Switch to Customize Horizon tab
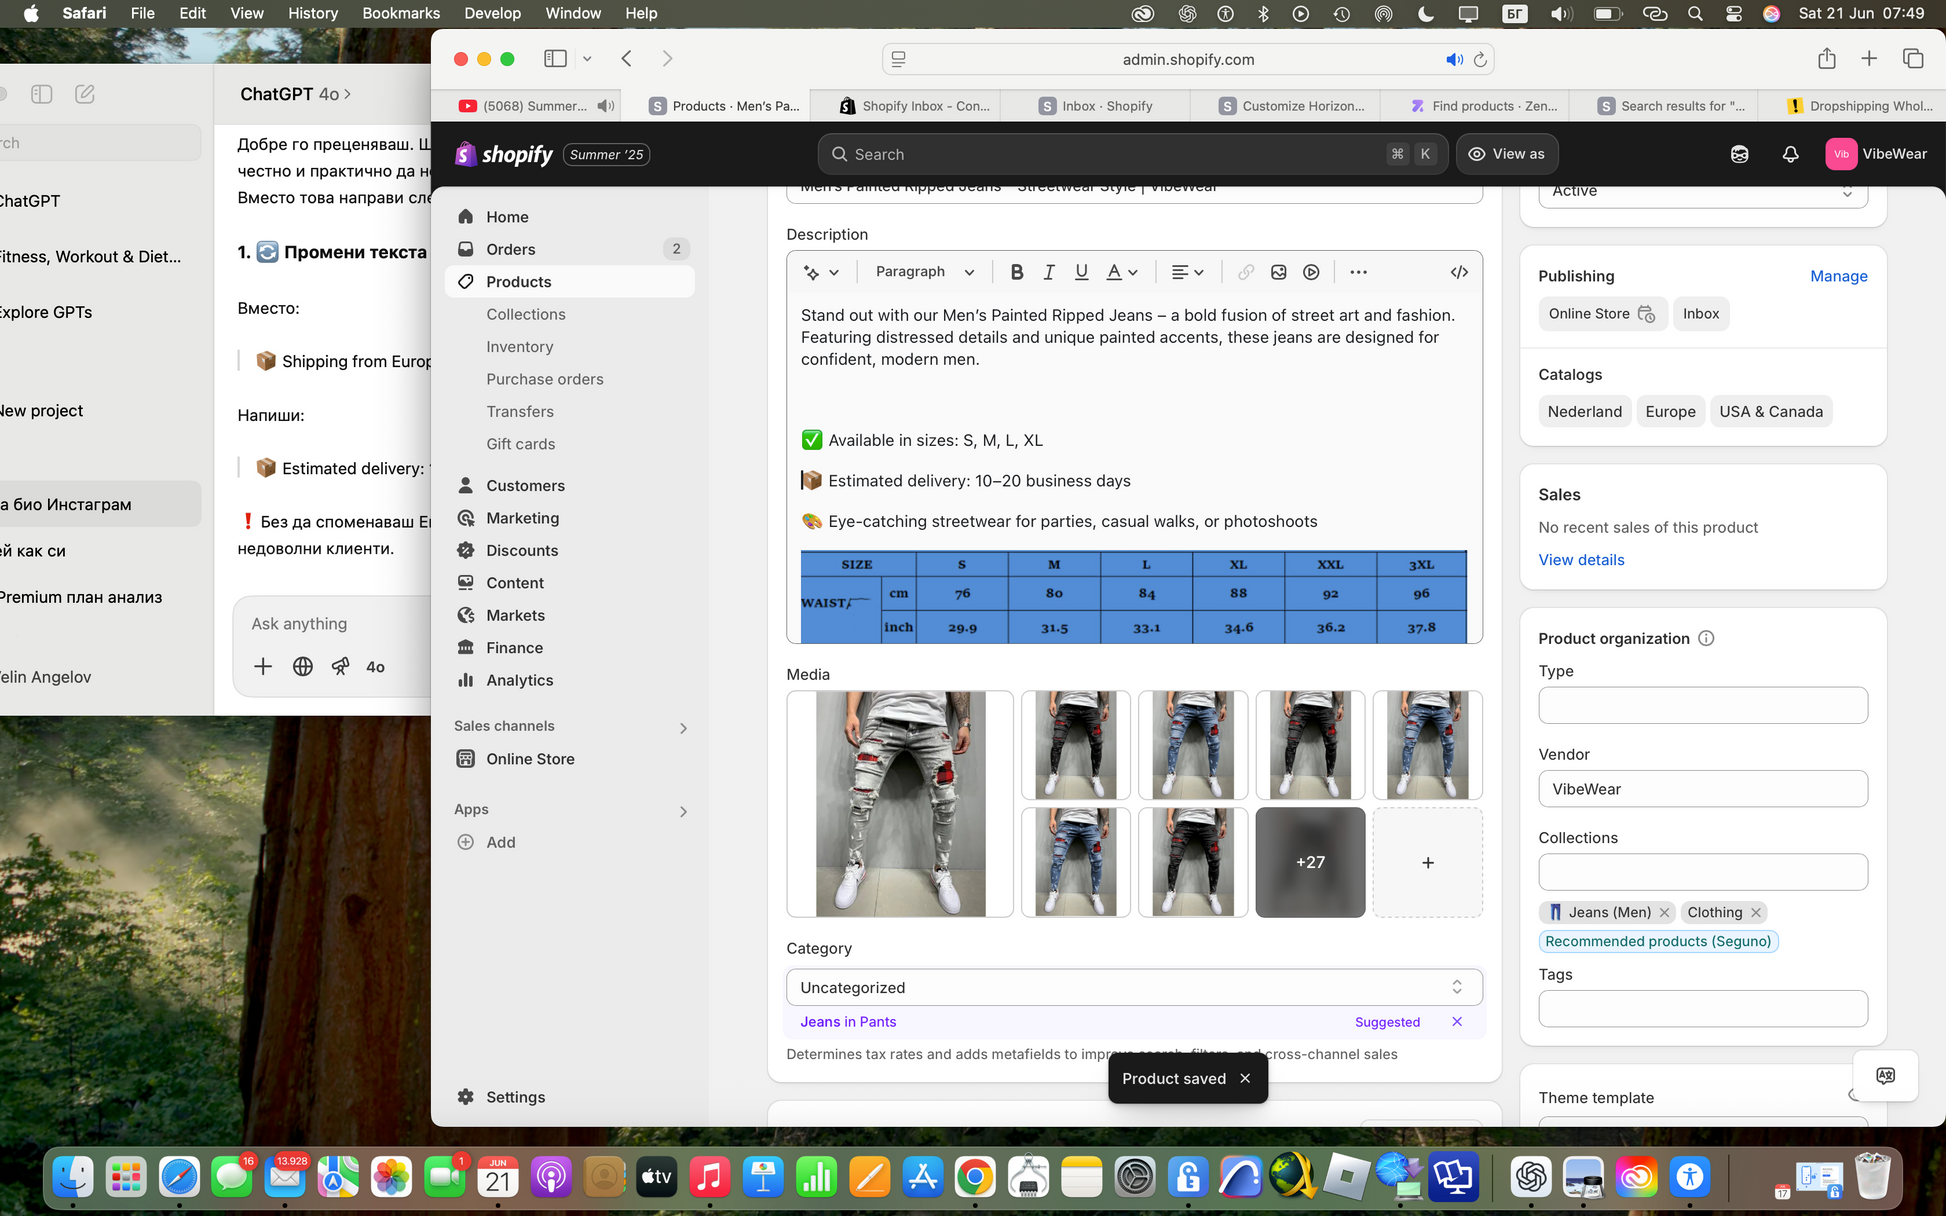Viewport: 1946px width, 1216px height. tap(1290, 106)
